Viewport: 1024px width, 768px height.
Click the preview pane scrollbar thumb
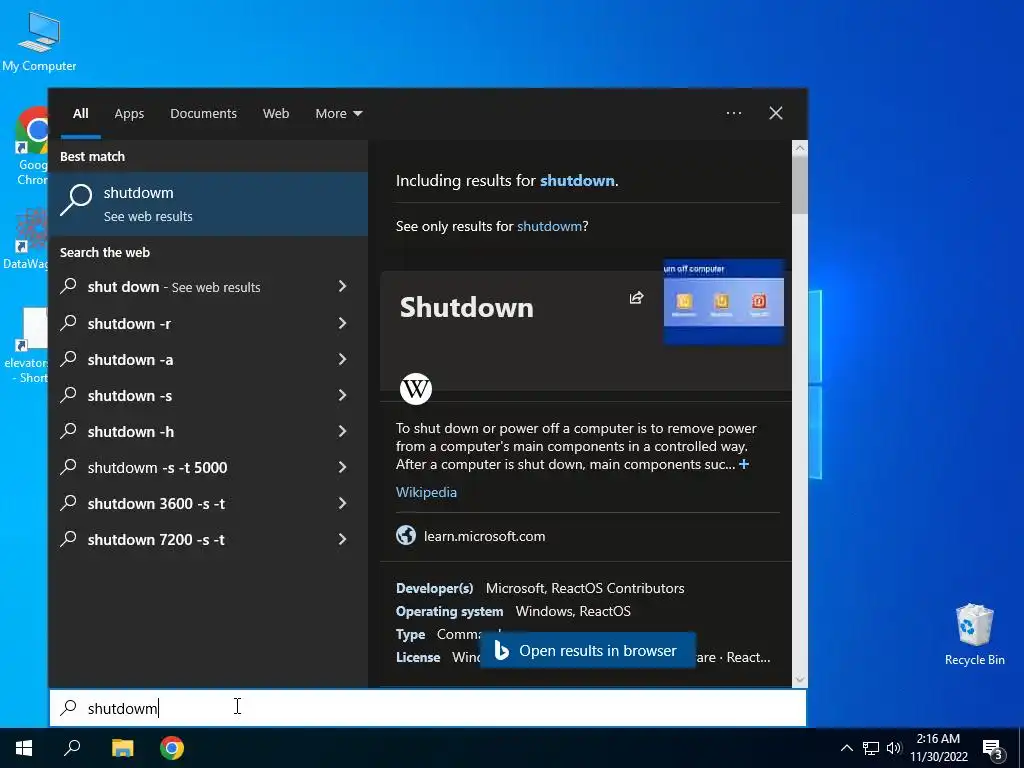[800, 185]
